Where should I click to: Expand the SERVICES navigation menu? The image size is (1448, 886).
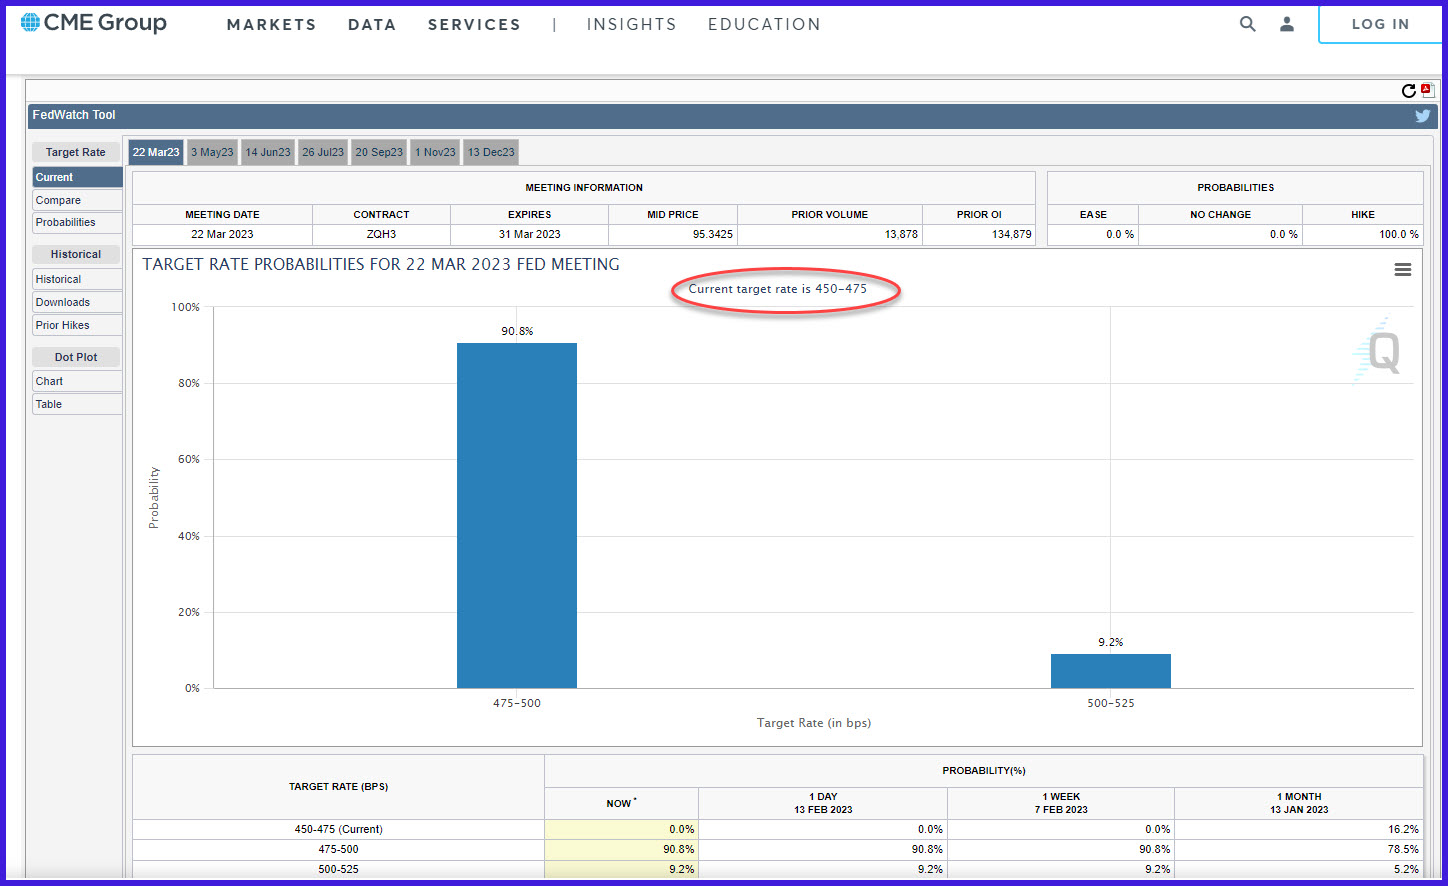point(474,25)
